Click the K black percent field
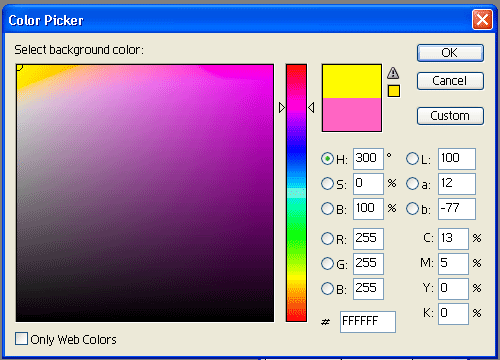Image resolution: width=500 pixels, height=360 pixels. (453, 314)
